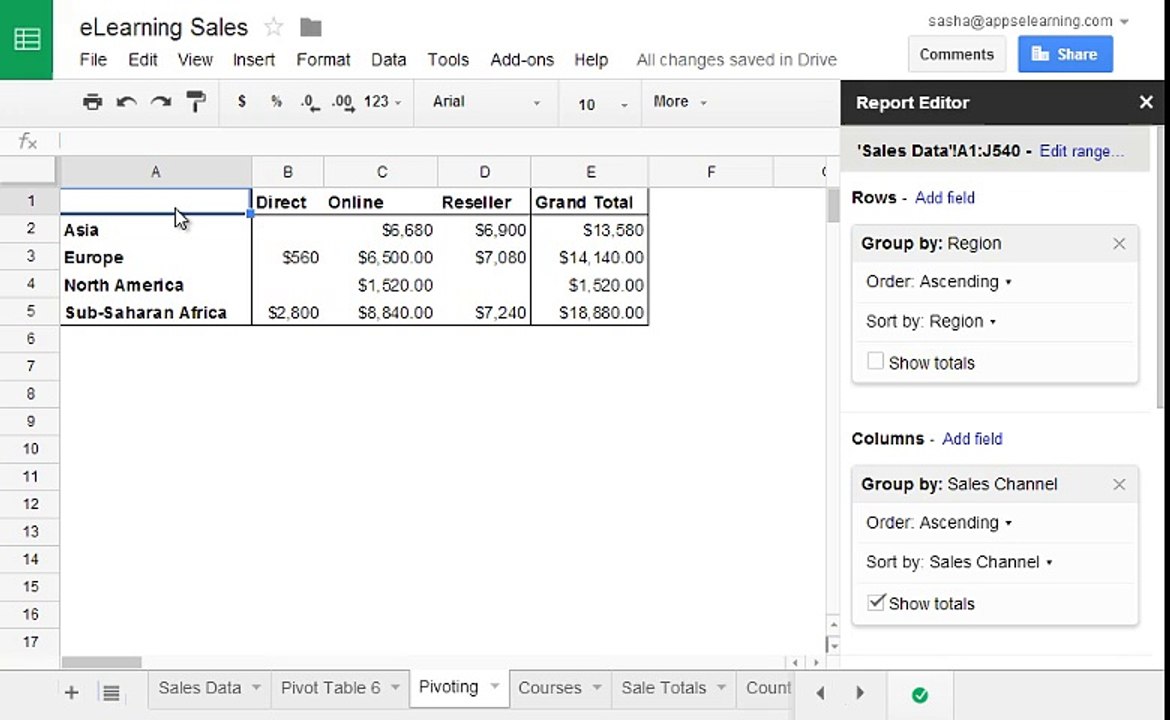Open the Add-ons menu
Viewport: 1170px width, 720px height.
(x=522, y=60)
